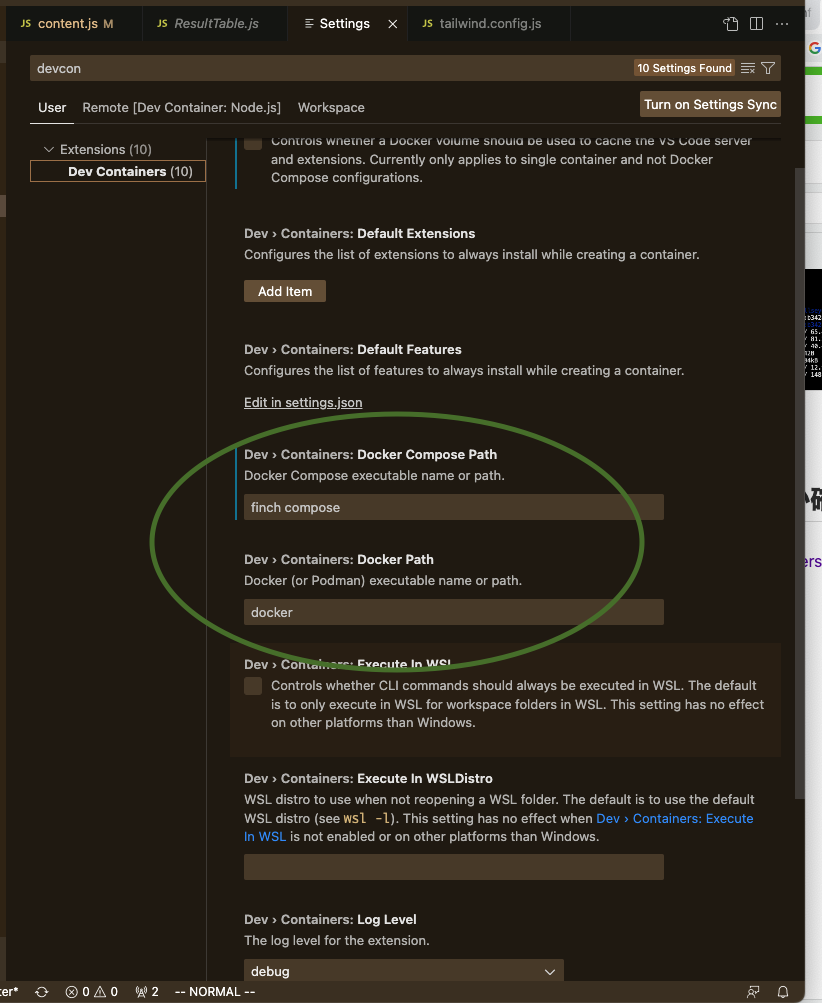Click the Docker Path input field
The width and height of the screenshot is (822, 1003).
[454, 612]
